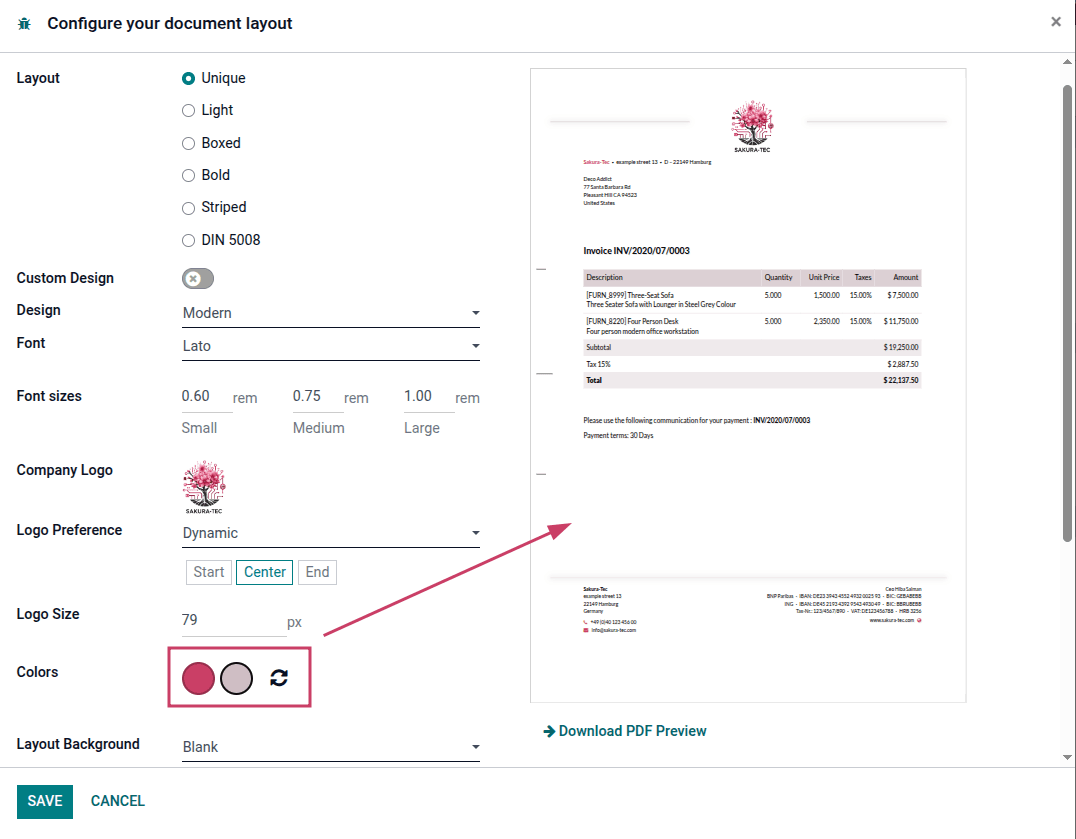Pick the primary pink color swatch
The height and width of the screenshot is (839, 1076).
pyautogui.click(x=198, y=678)
